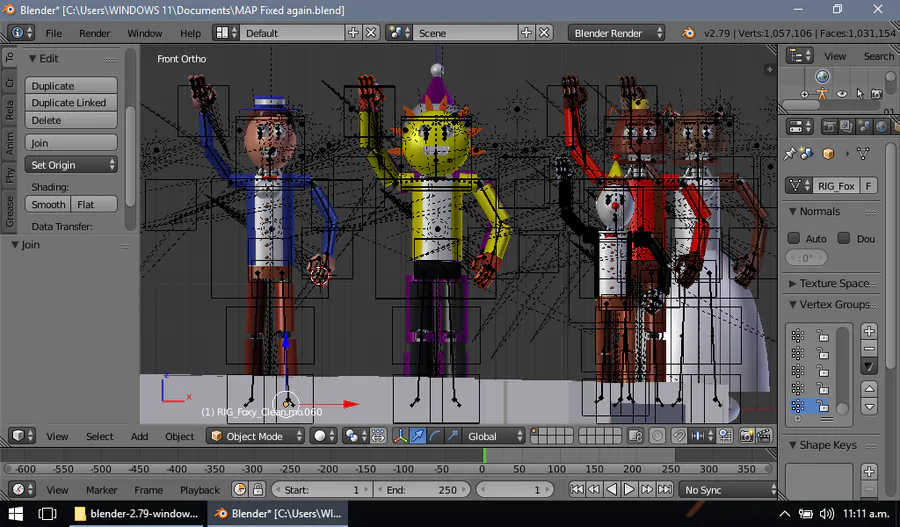
Task: Enable Auto Smooth checkbox
Action: point(794,238)
